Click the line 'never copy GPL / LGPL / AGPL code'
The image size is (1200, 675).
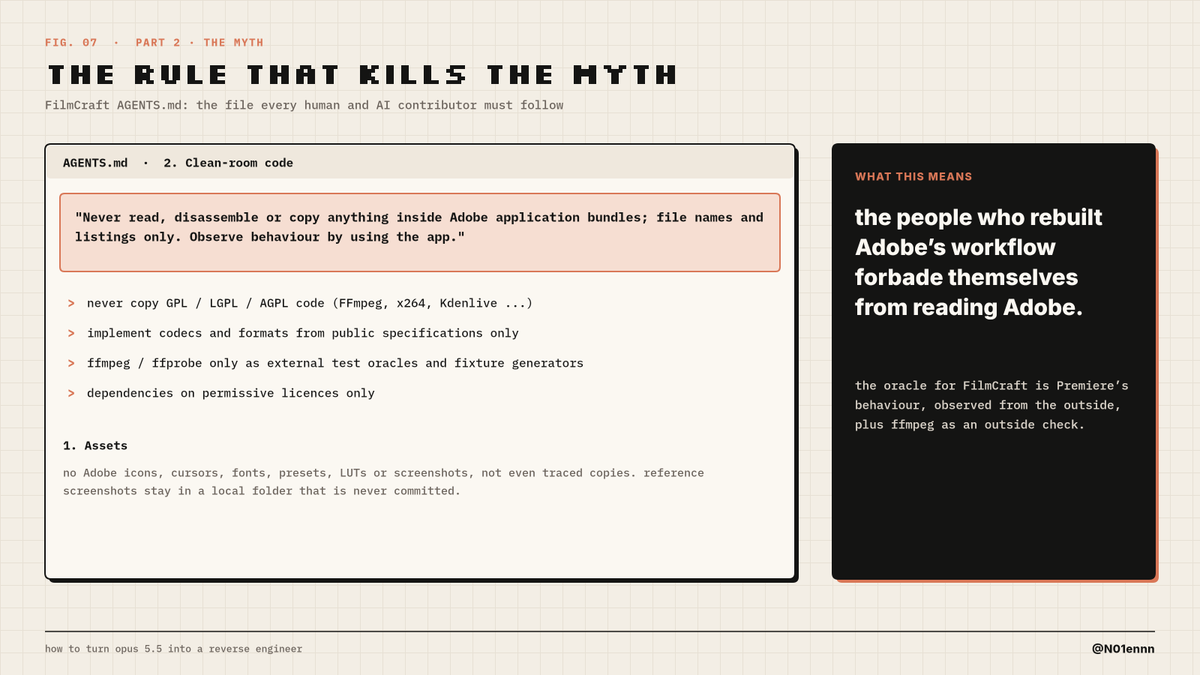[310, 303]
